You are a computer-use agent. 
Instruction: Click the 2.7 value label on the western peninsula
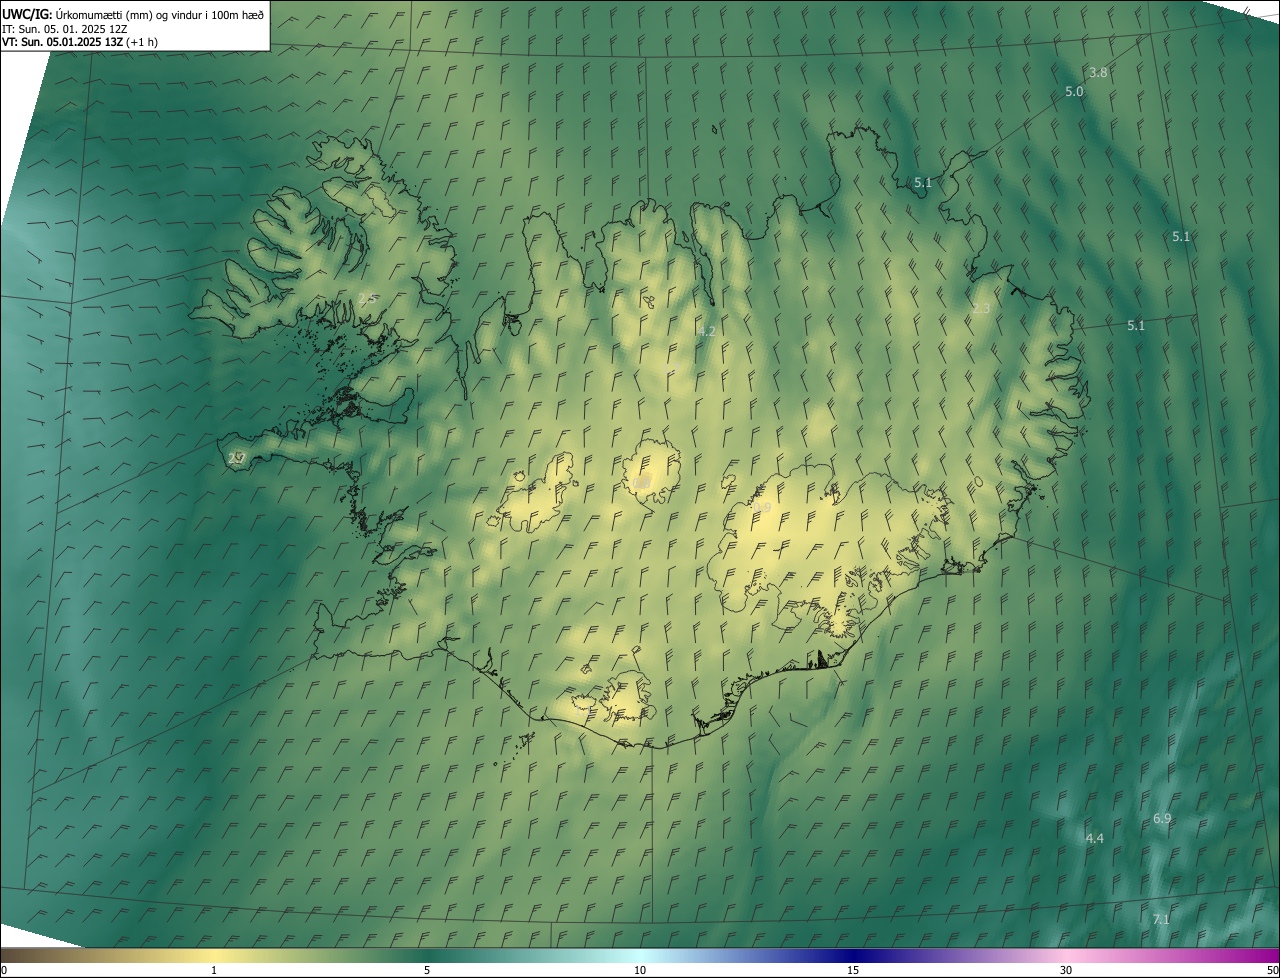(x=236, y=458)
